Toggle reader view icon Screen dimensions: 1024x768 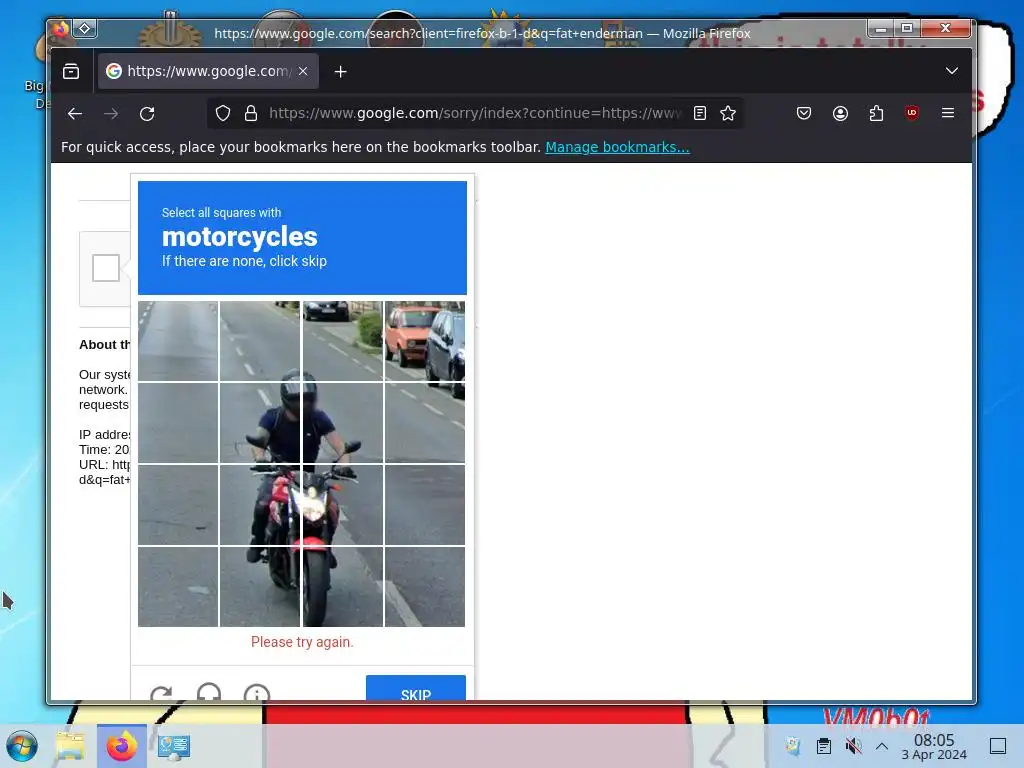(x=699, y=114)
